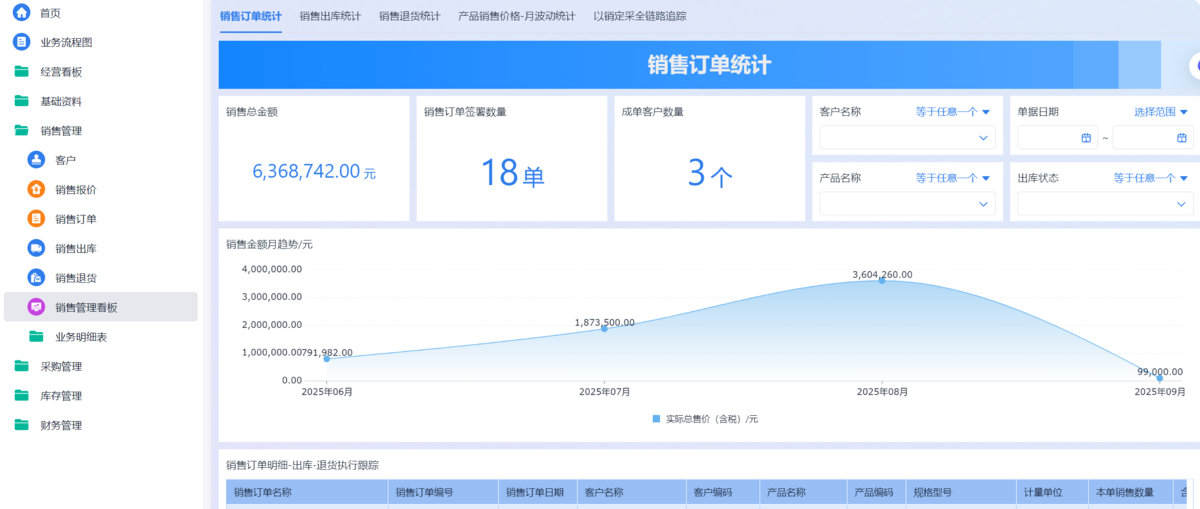This screenshot has height=509, width=1200.
Task: Open 单据日期 选择范围 dropdown
Action: point(1160,112)
